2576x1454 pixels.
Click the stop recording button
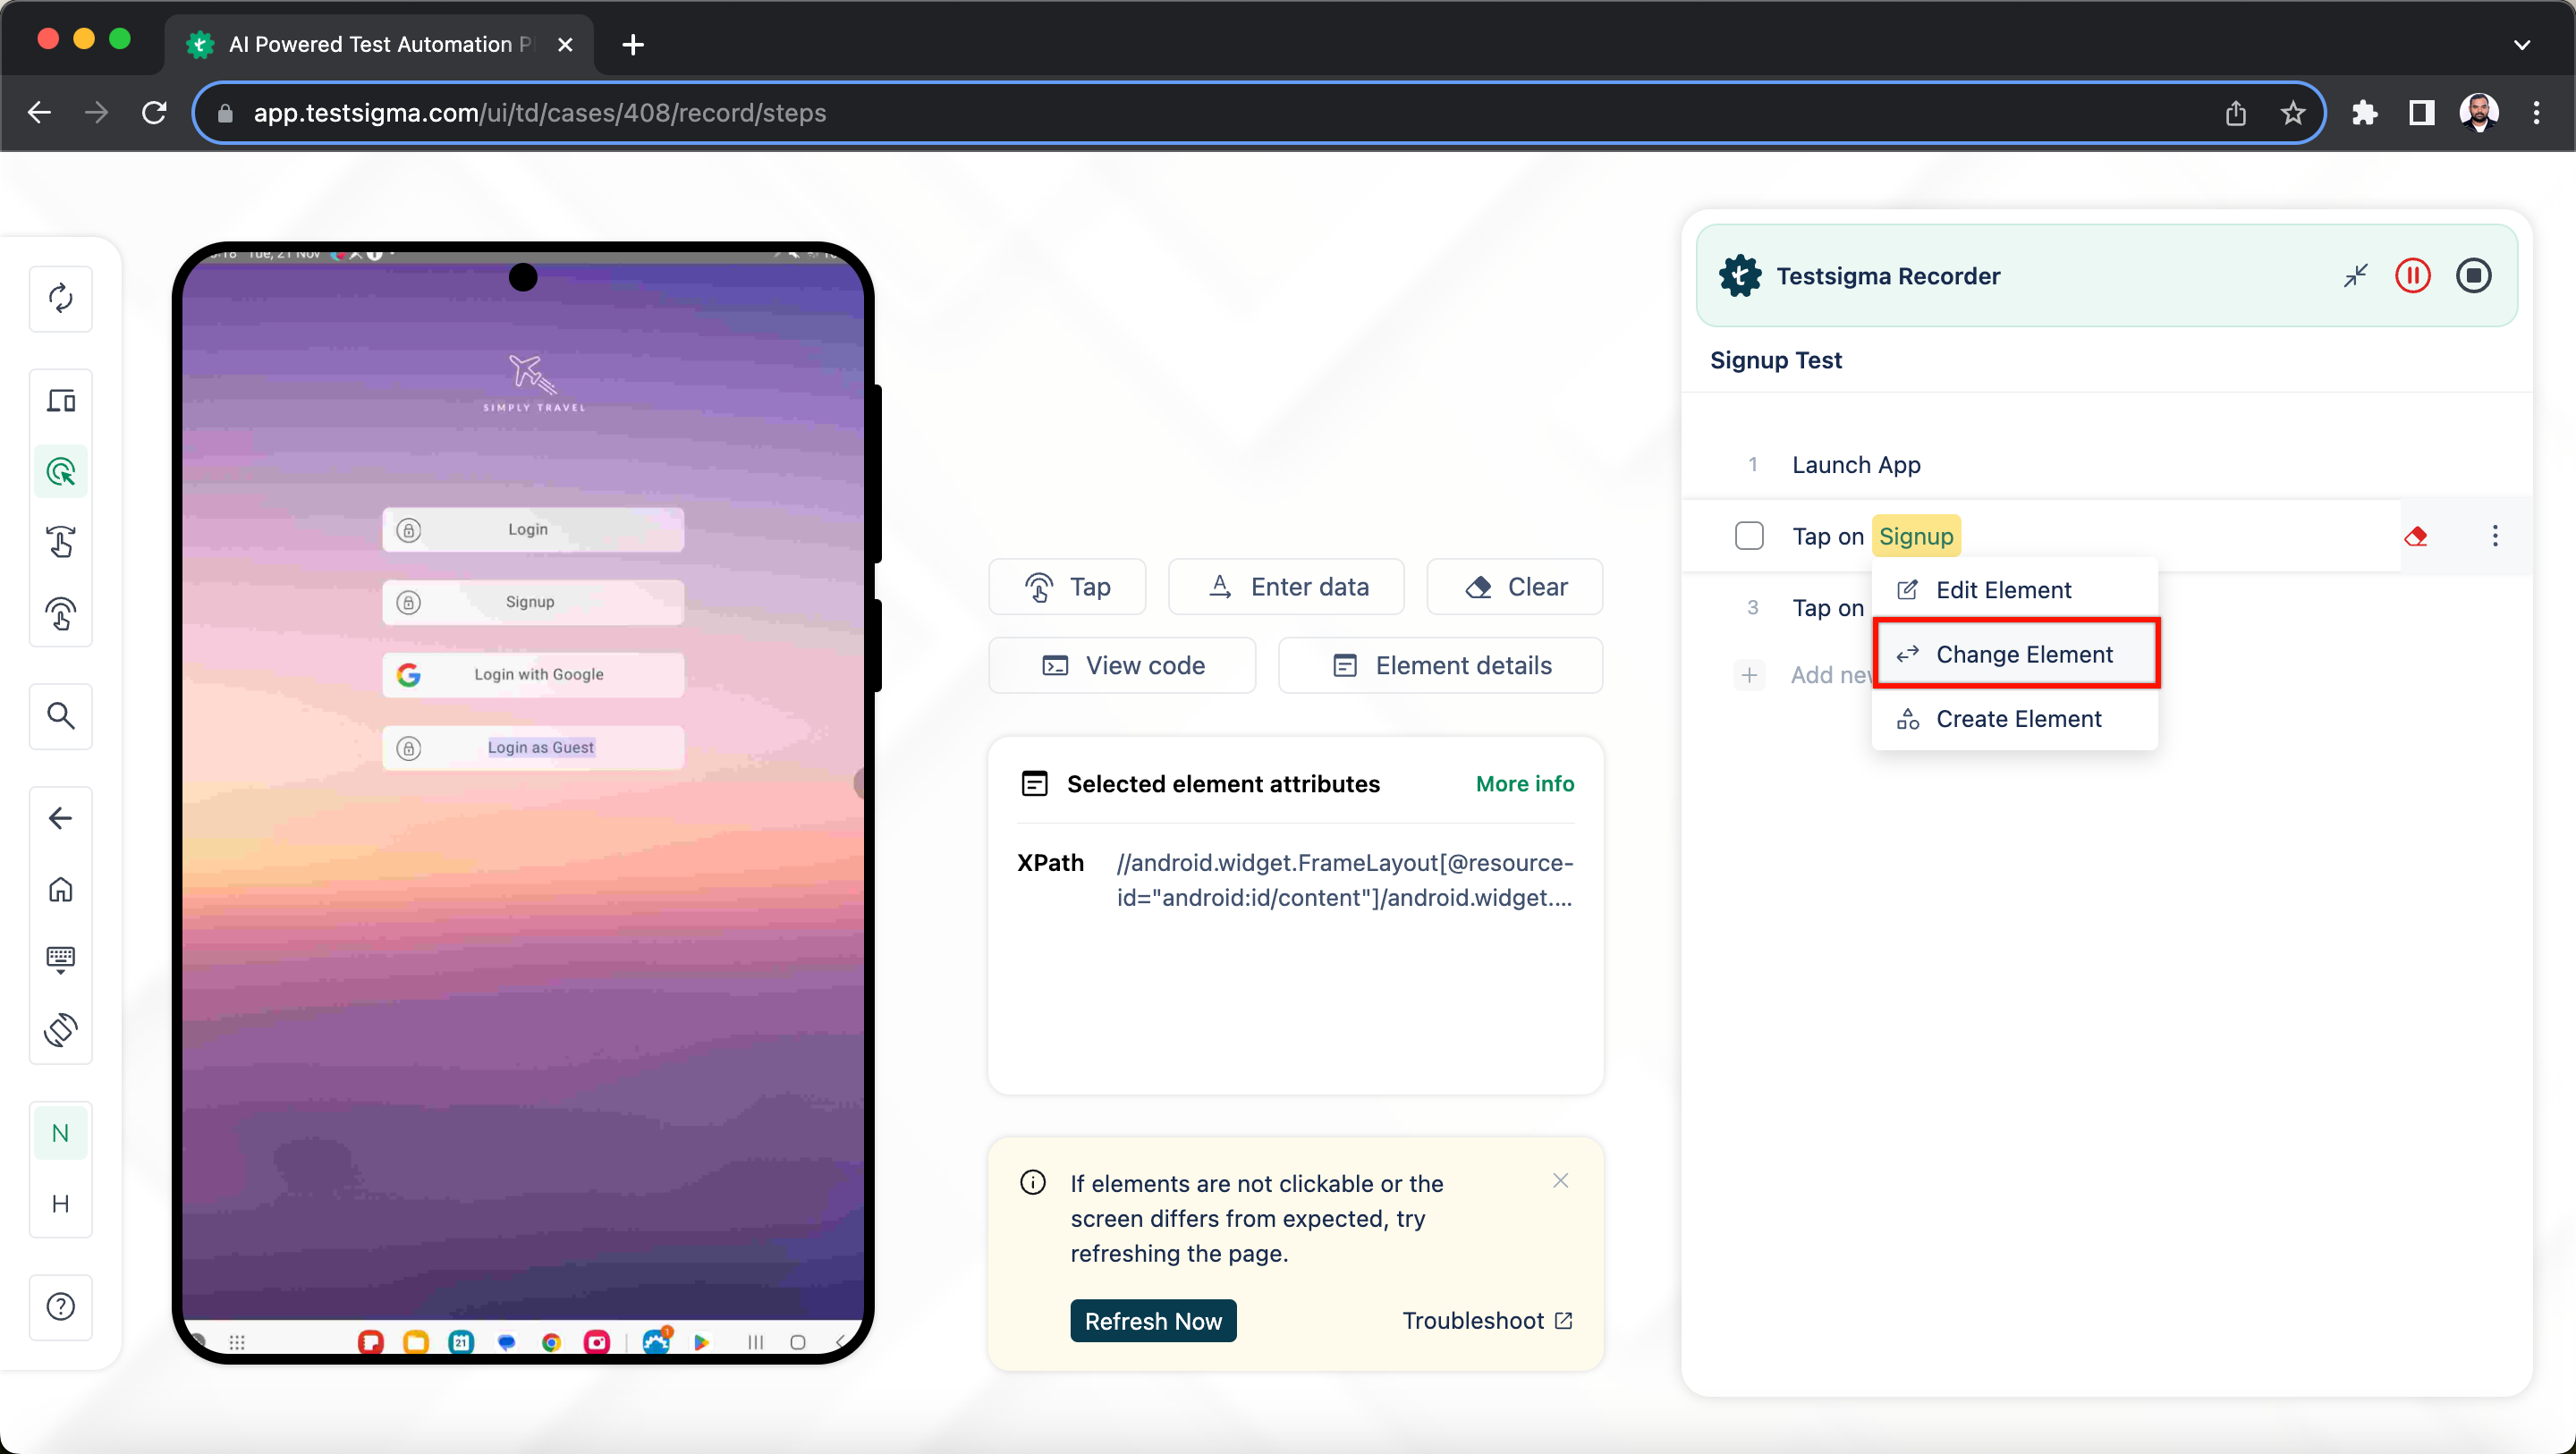pyautogui.click(x=2473, y=275)
